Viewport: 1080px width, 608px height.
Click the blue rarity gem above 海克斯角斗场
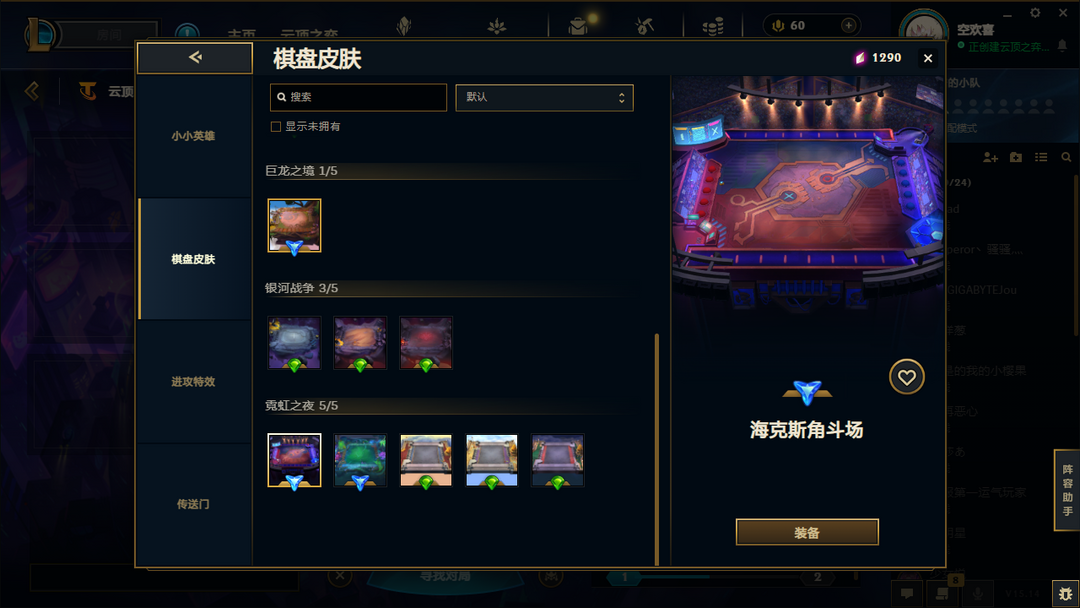807,392
